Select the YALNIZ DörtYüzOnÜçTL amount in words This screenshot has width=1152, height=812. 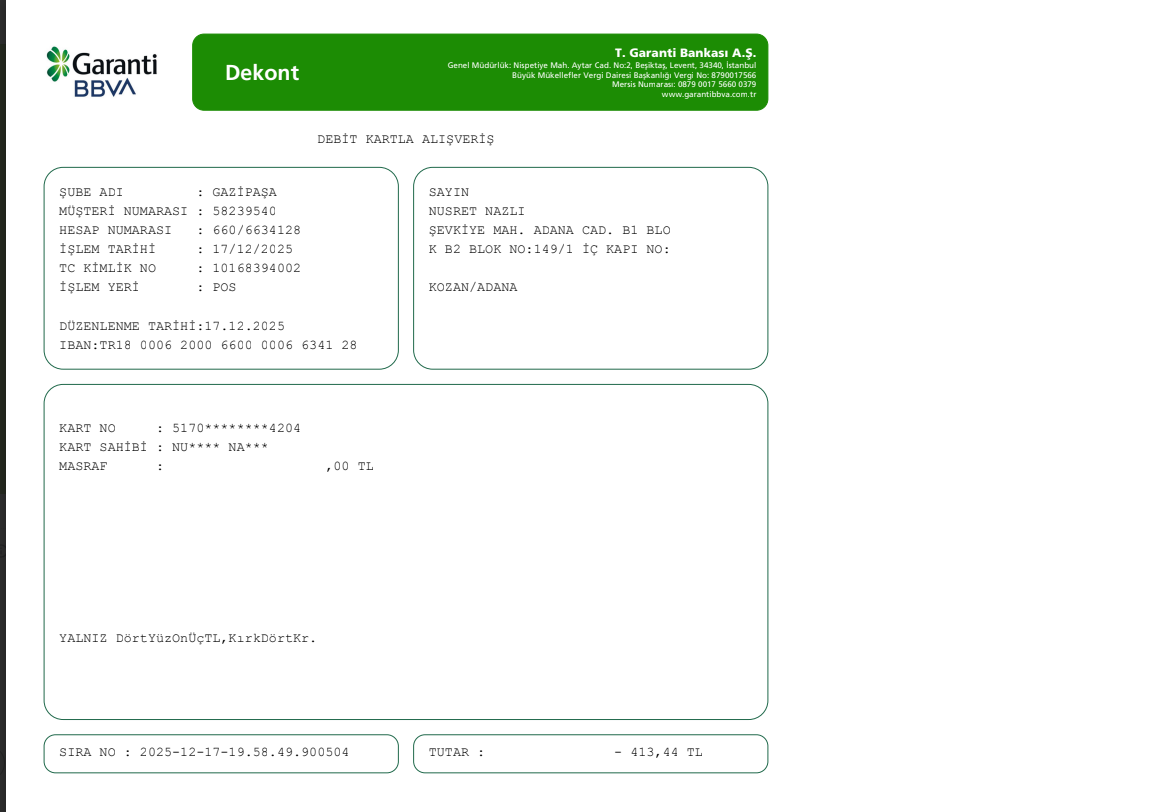[x=187, y=639]
